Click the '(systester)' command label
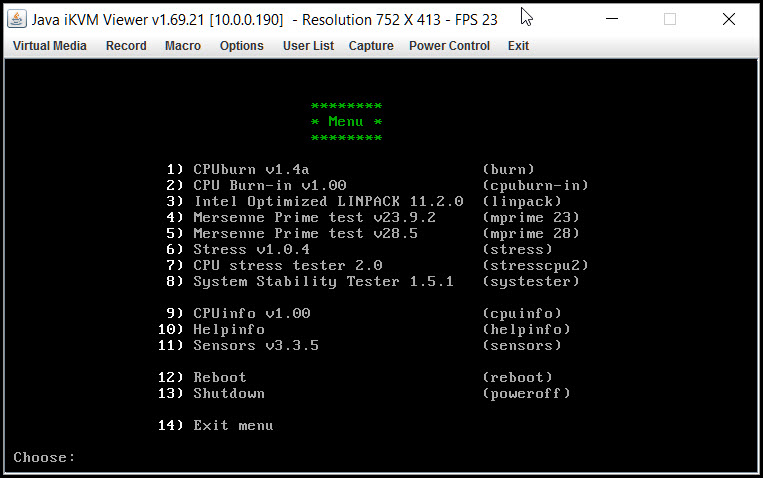The width and height of the screenshot is (763, 478). (x=531, y=282)
